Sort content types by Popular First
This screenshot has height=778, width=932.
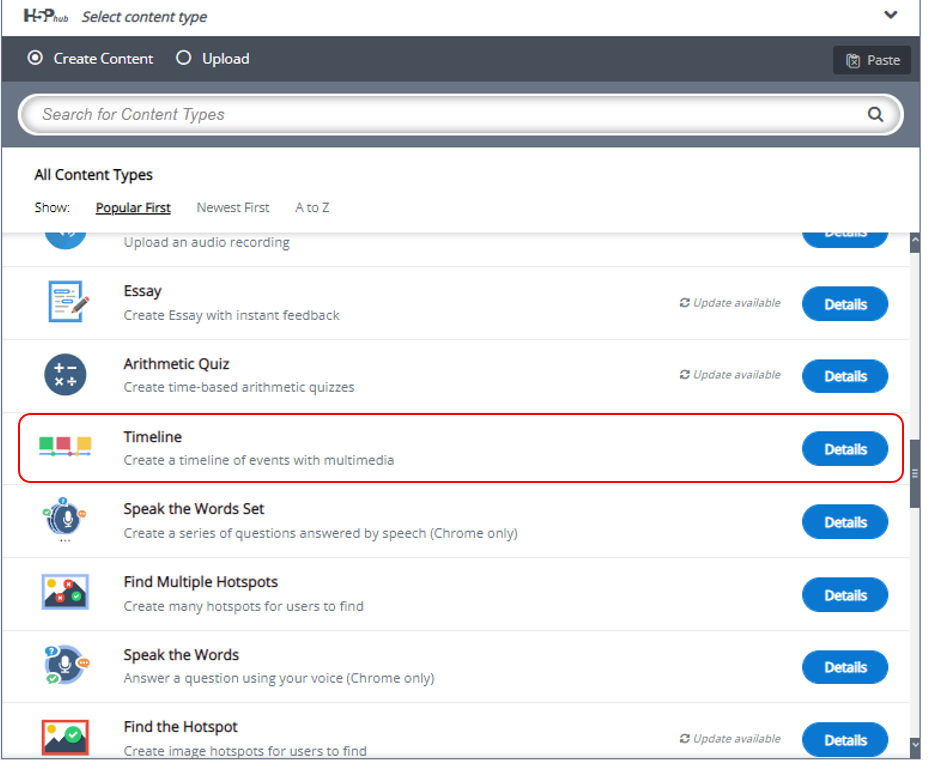click(133, 208)
